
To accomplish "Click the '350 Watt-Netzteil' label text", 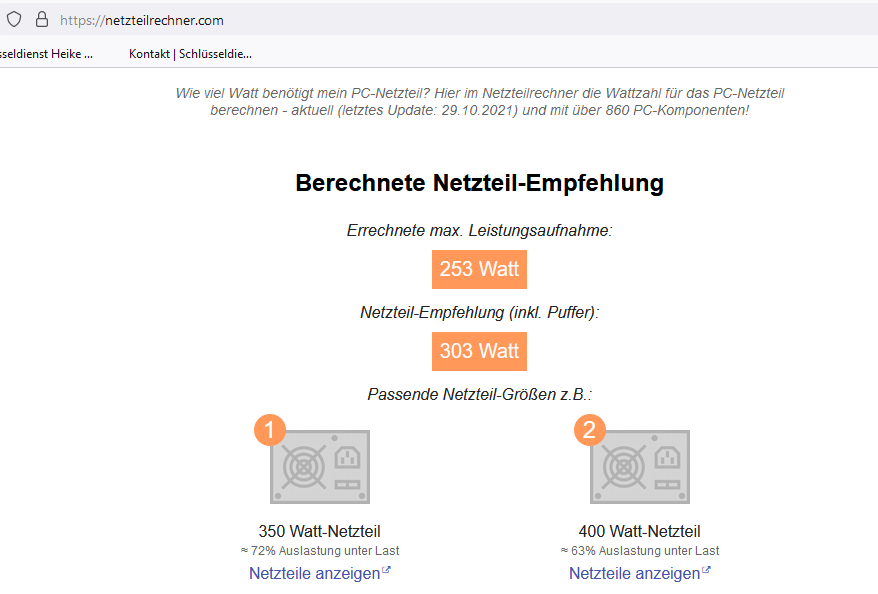I will pyautogui.click(x=319, y=531).
